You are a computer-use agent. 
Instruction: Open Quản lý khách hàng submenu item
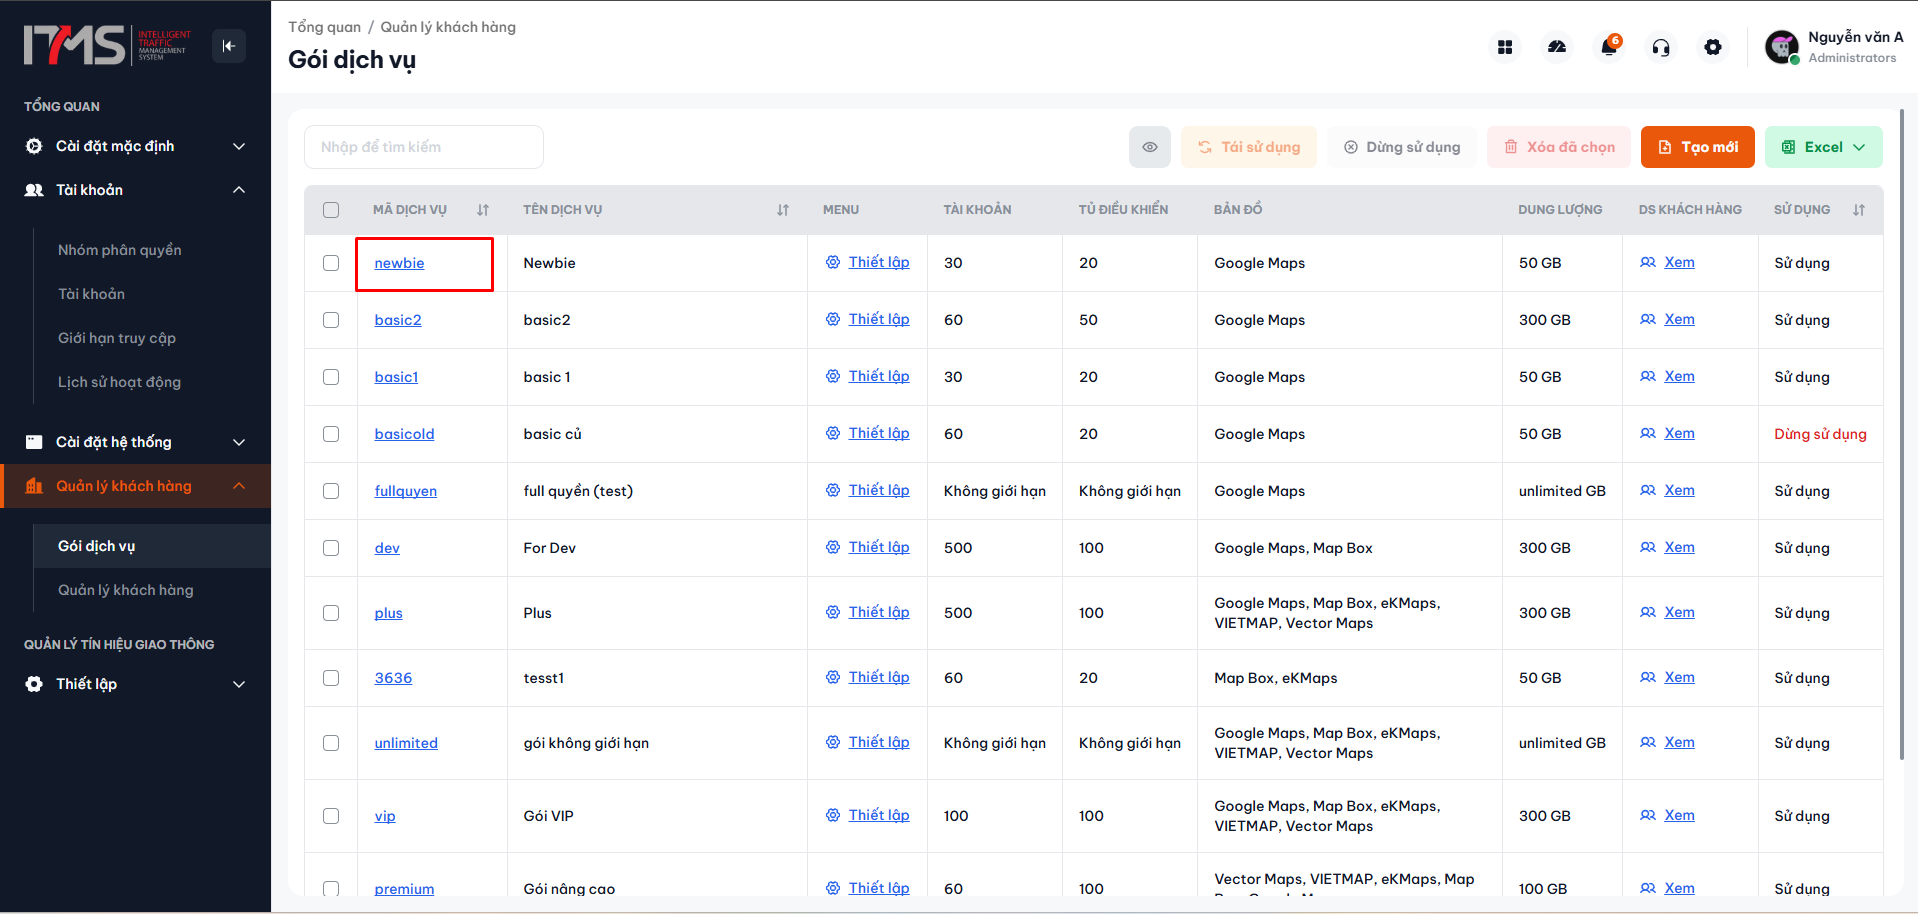pyautogui.click(x=126, y=590)
